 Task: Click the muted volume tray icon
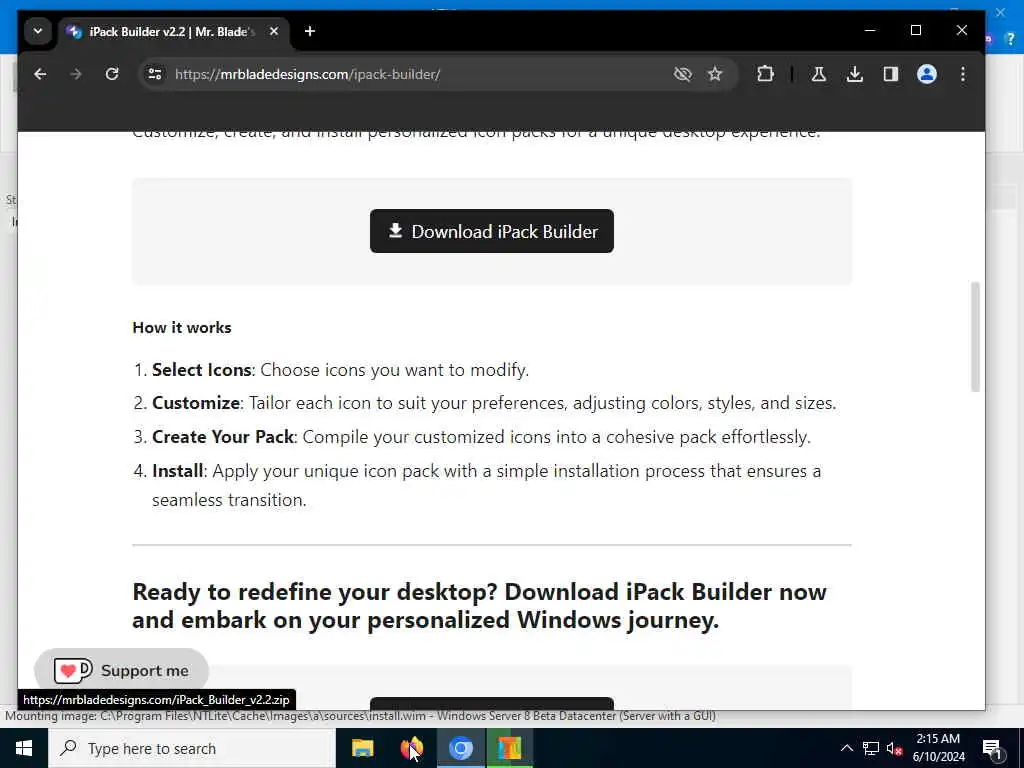(x=894, y=748)
